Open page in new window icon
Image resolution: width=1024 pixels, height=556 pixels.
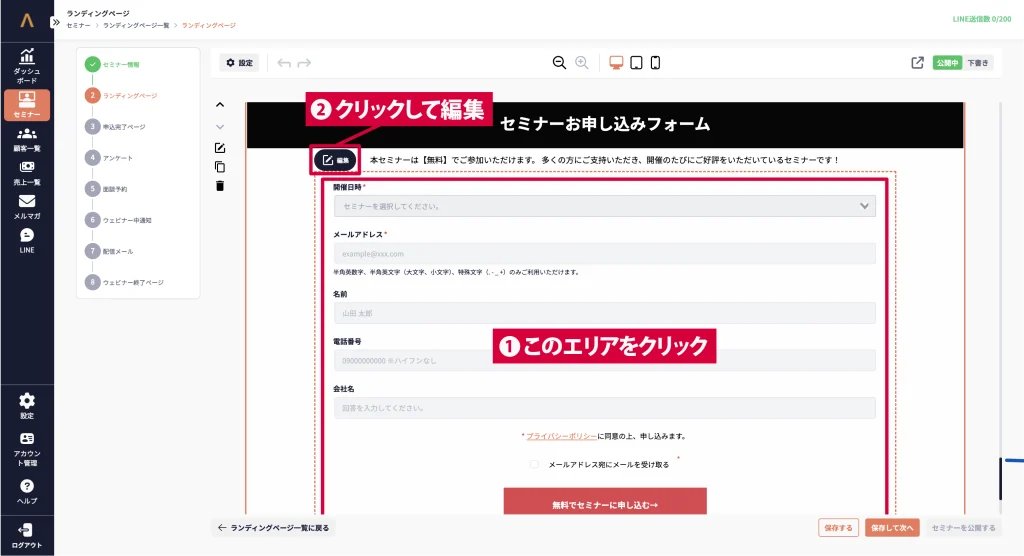point(917,63)
